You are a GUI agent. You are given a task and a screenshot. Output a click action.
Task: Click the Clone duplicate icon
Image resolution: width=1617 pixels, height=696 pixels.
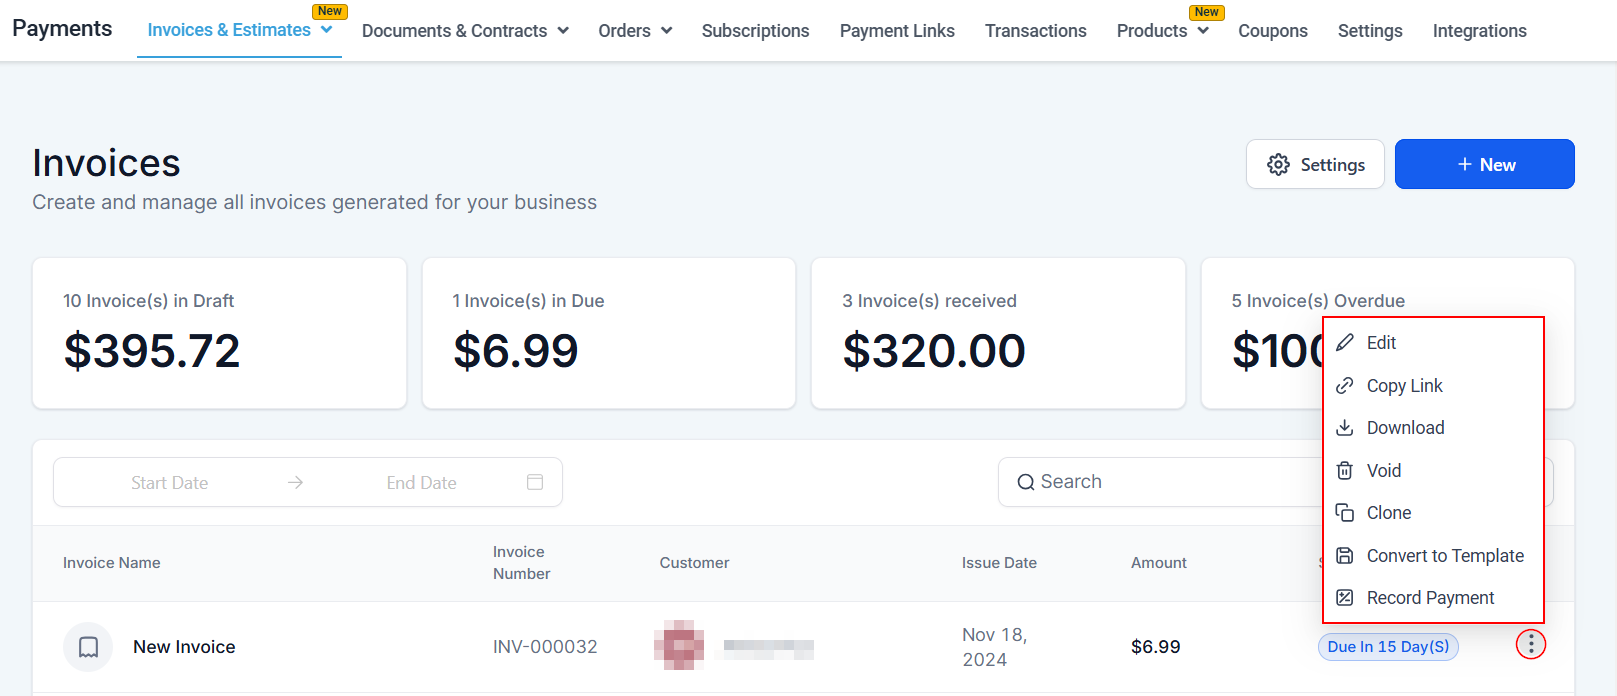pos(1345,513)
